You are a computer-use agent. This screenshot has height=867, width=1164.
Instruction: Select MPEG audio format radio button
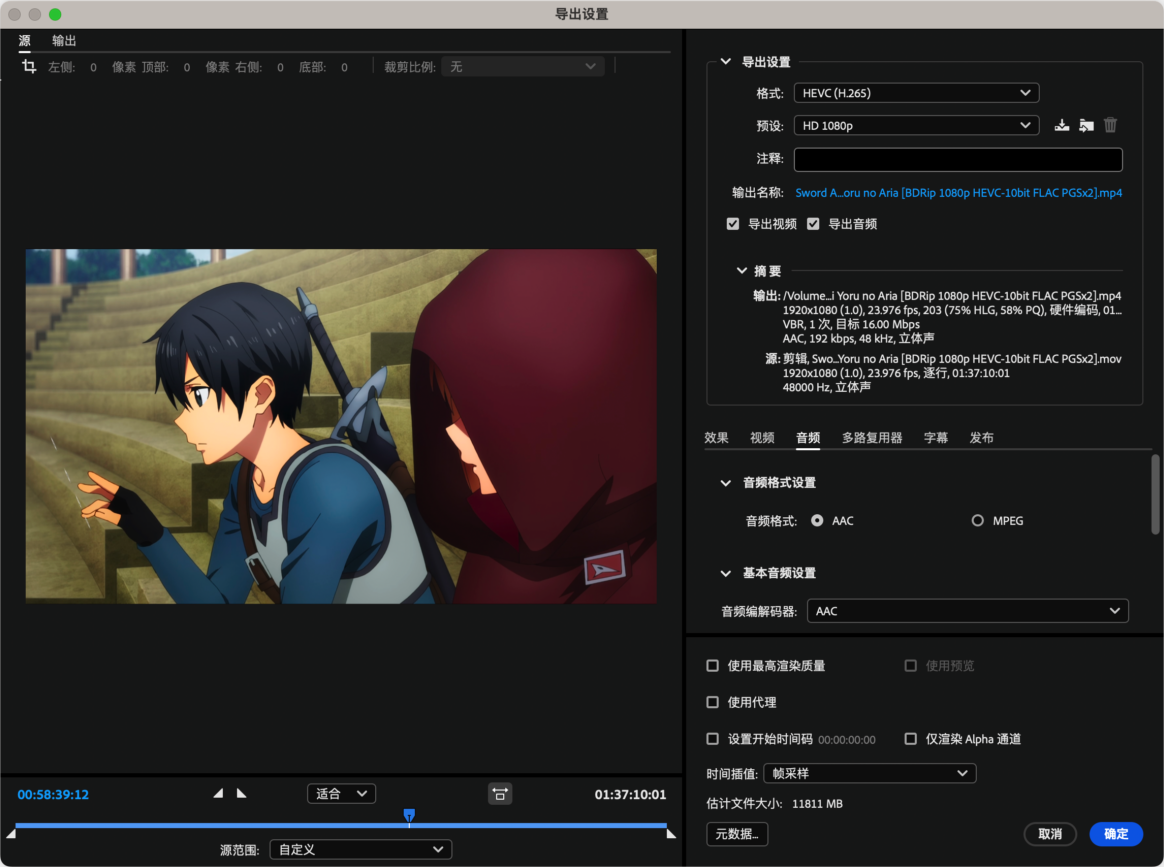pyautogui.click(x=978, y=521)
